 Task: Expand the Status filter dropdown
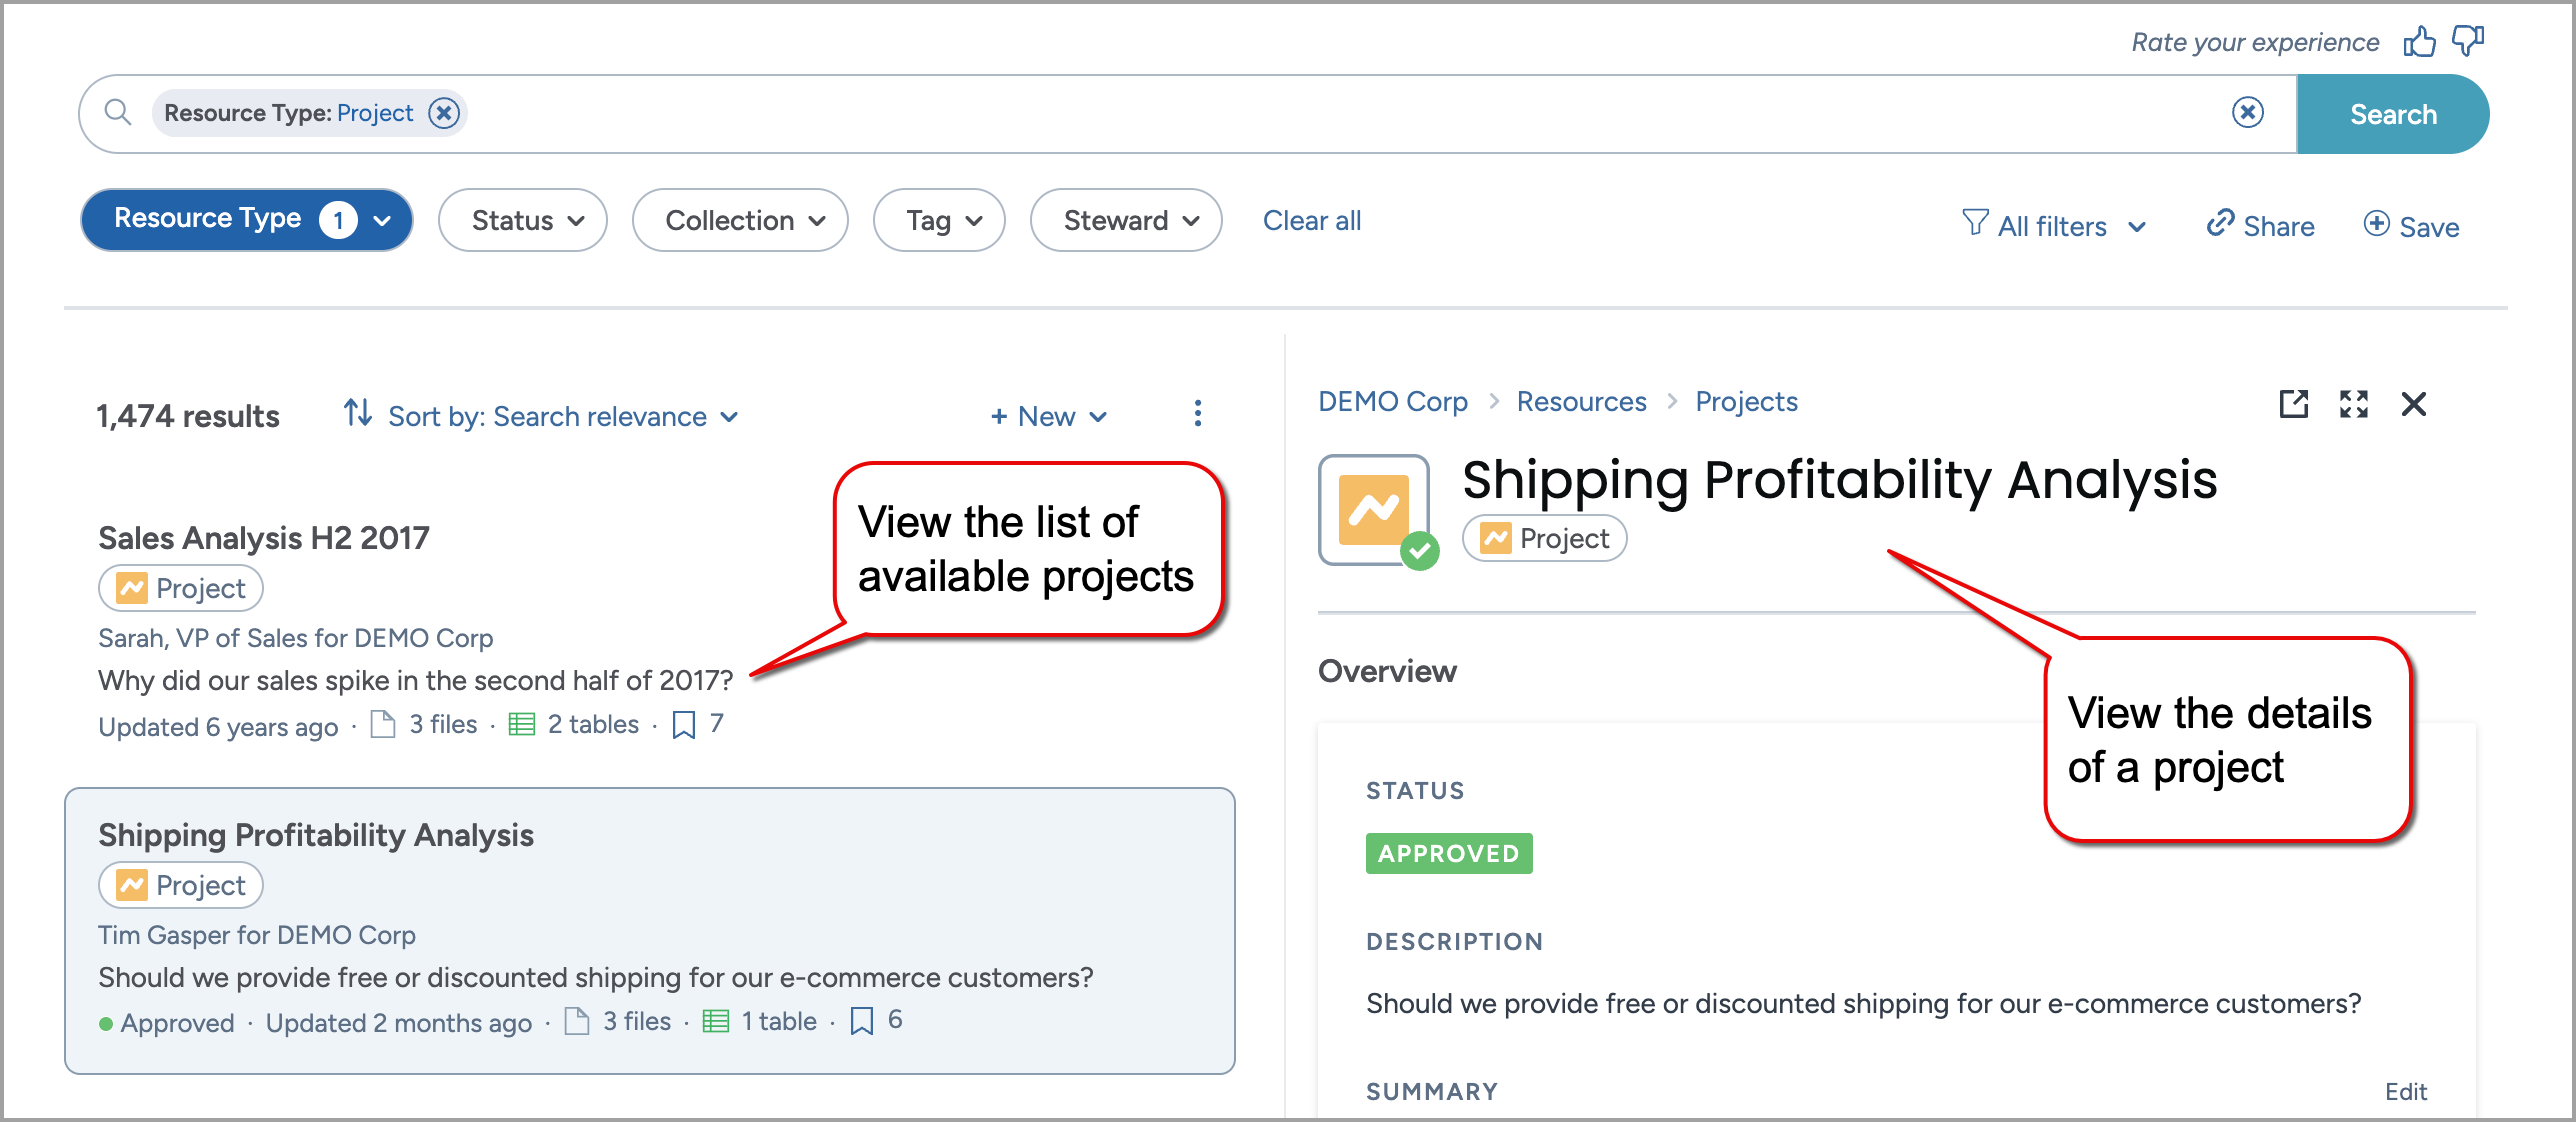click(x=523, y=220)
